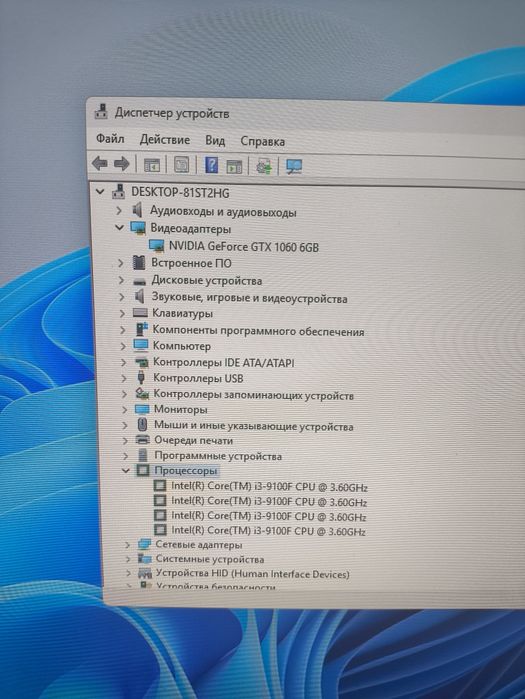This screenshot has height=699, width=525.
Task: Expand the Контроллеры USB category
Action: [x=123, y=378]
